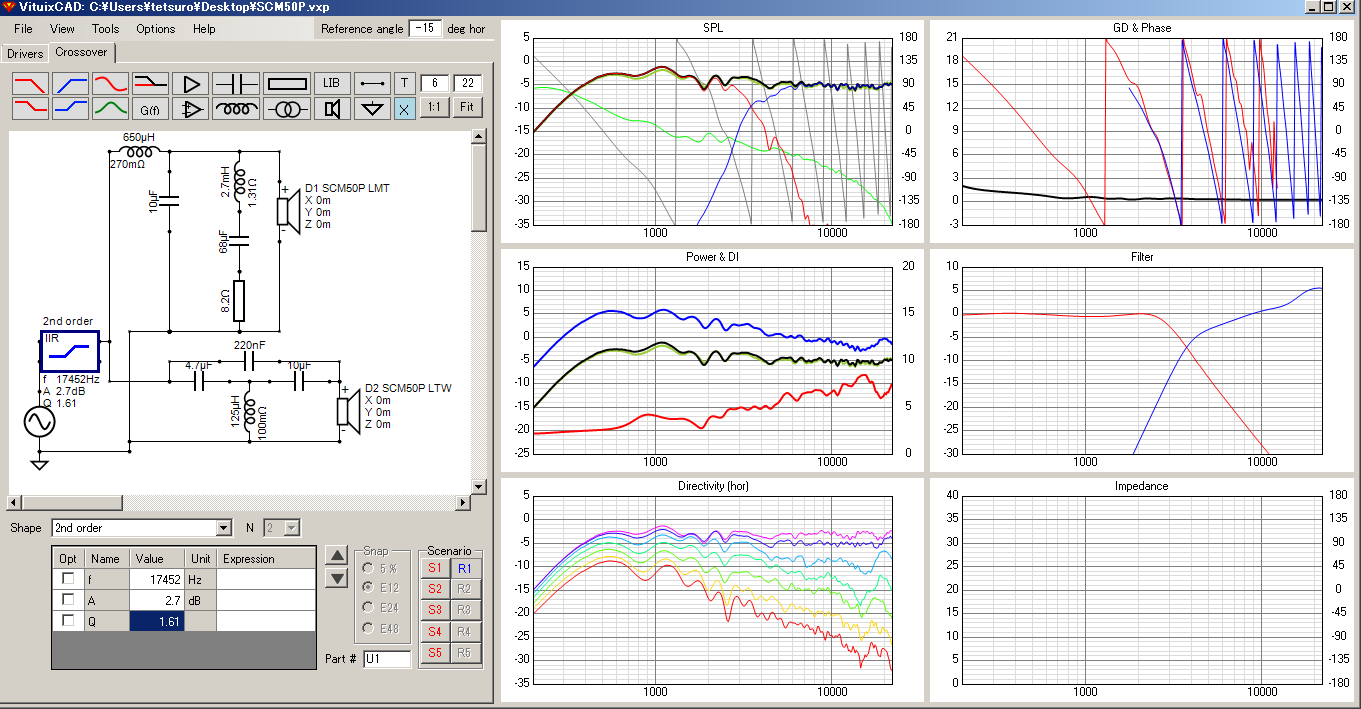Add a loudspeaker driver component
Image resolution: width=1361 pixels, height=709 pixels.
tap(333, 108)
